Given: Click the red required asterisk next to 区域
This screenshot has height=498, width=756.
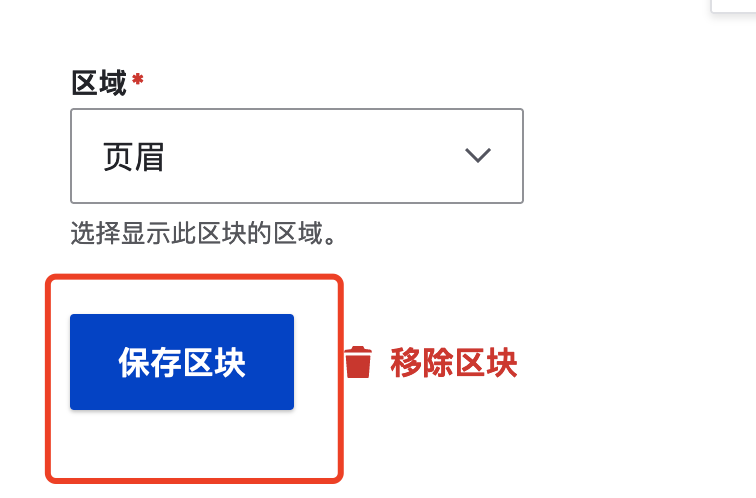Looking at the screenshot, I should 138,79.
